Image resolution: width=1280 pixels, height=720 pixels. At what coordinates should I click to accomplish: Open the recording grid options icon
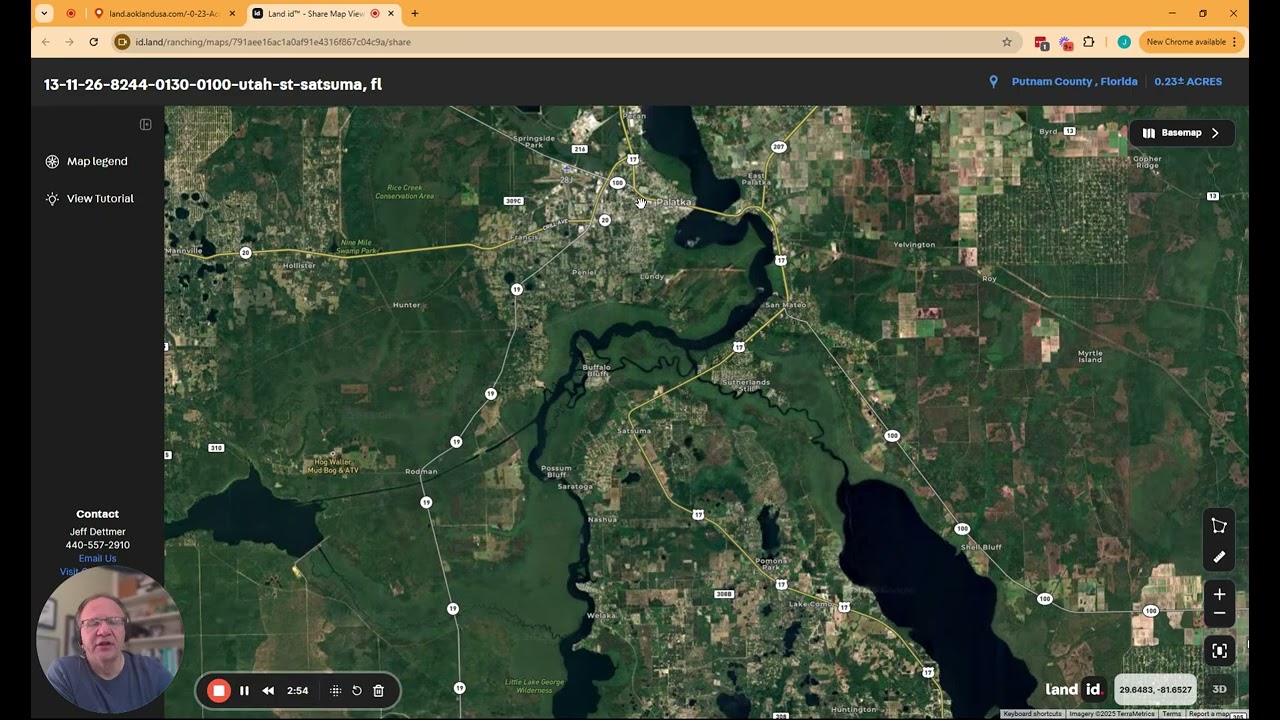(x=335, y=691)
